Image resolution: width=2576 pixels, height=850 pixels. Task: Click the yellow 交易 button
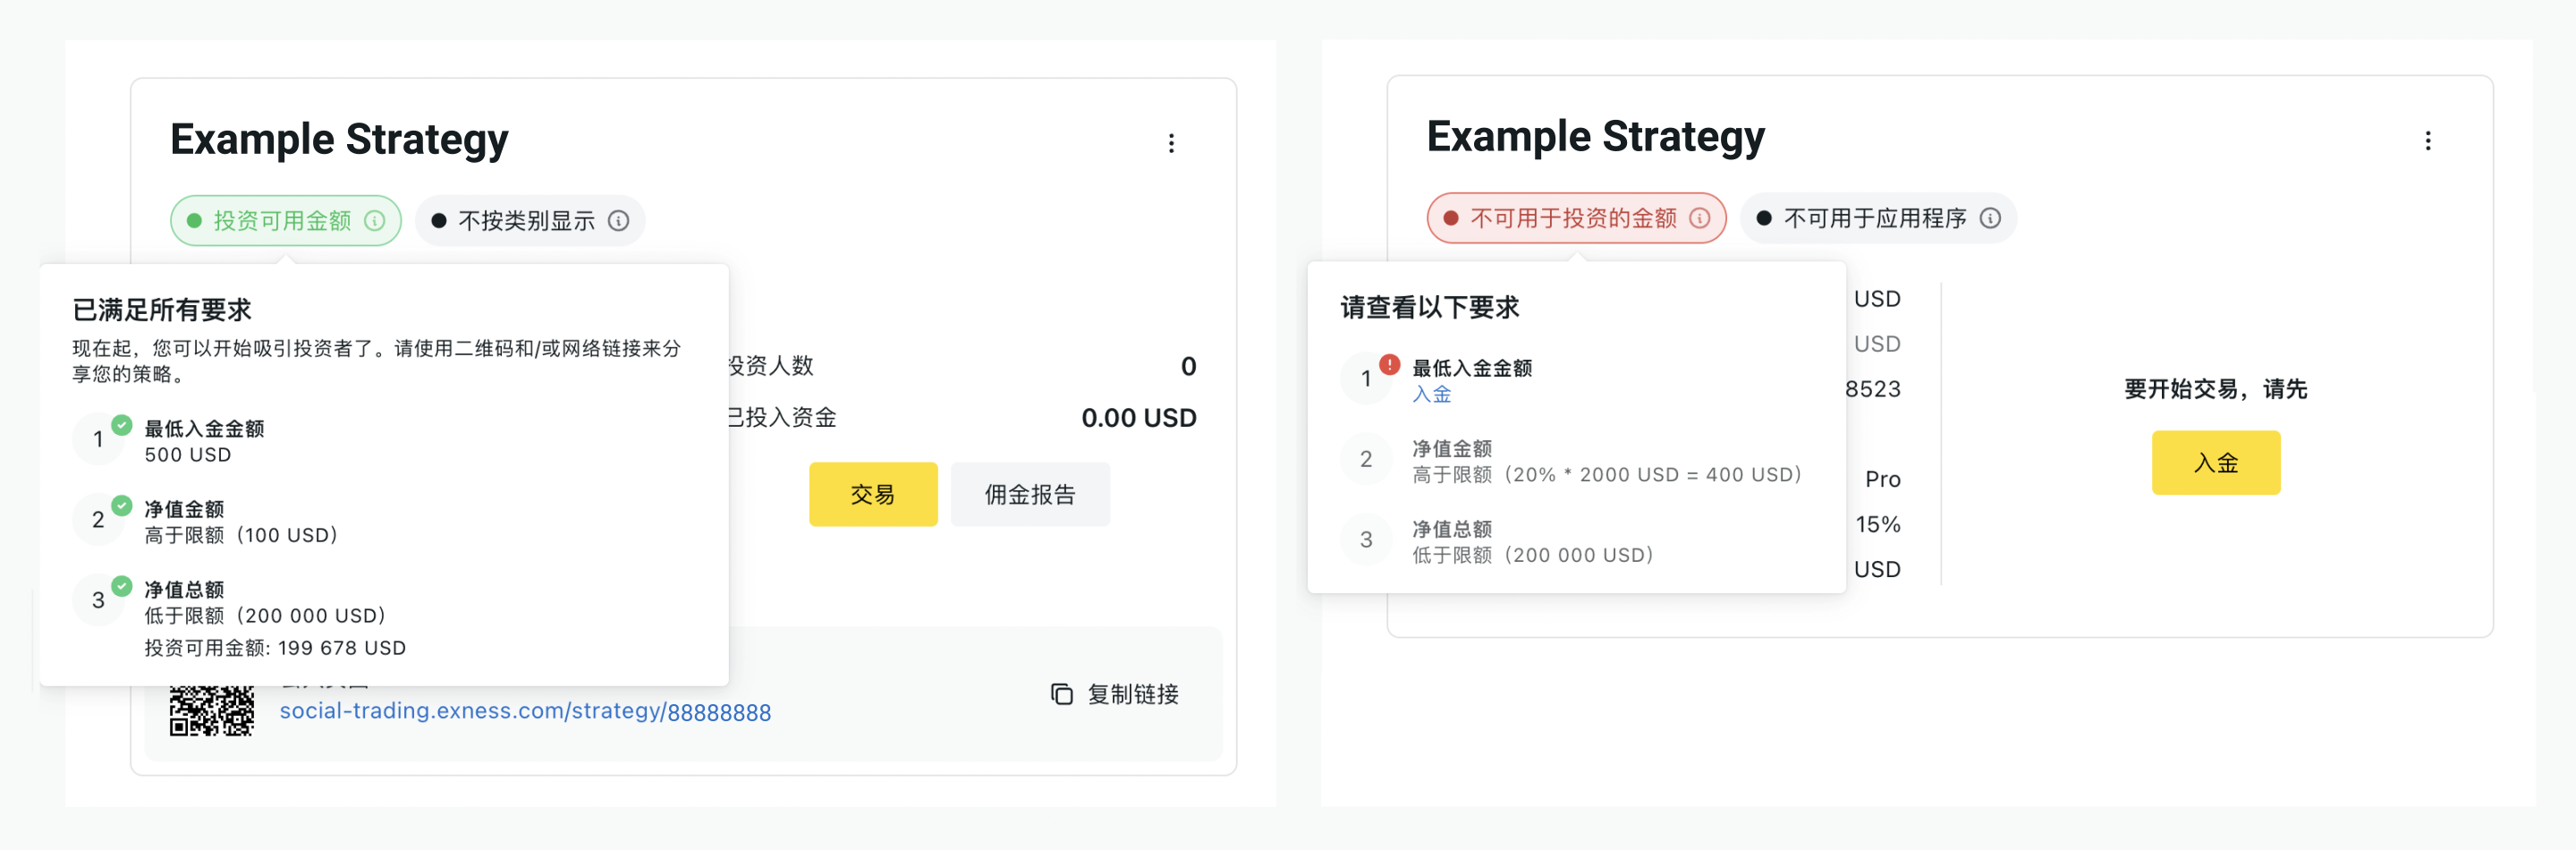click(x=873, y=494)
